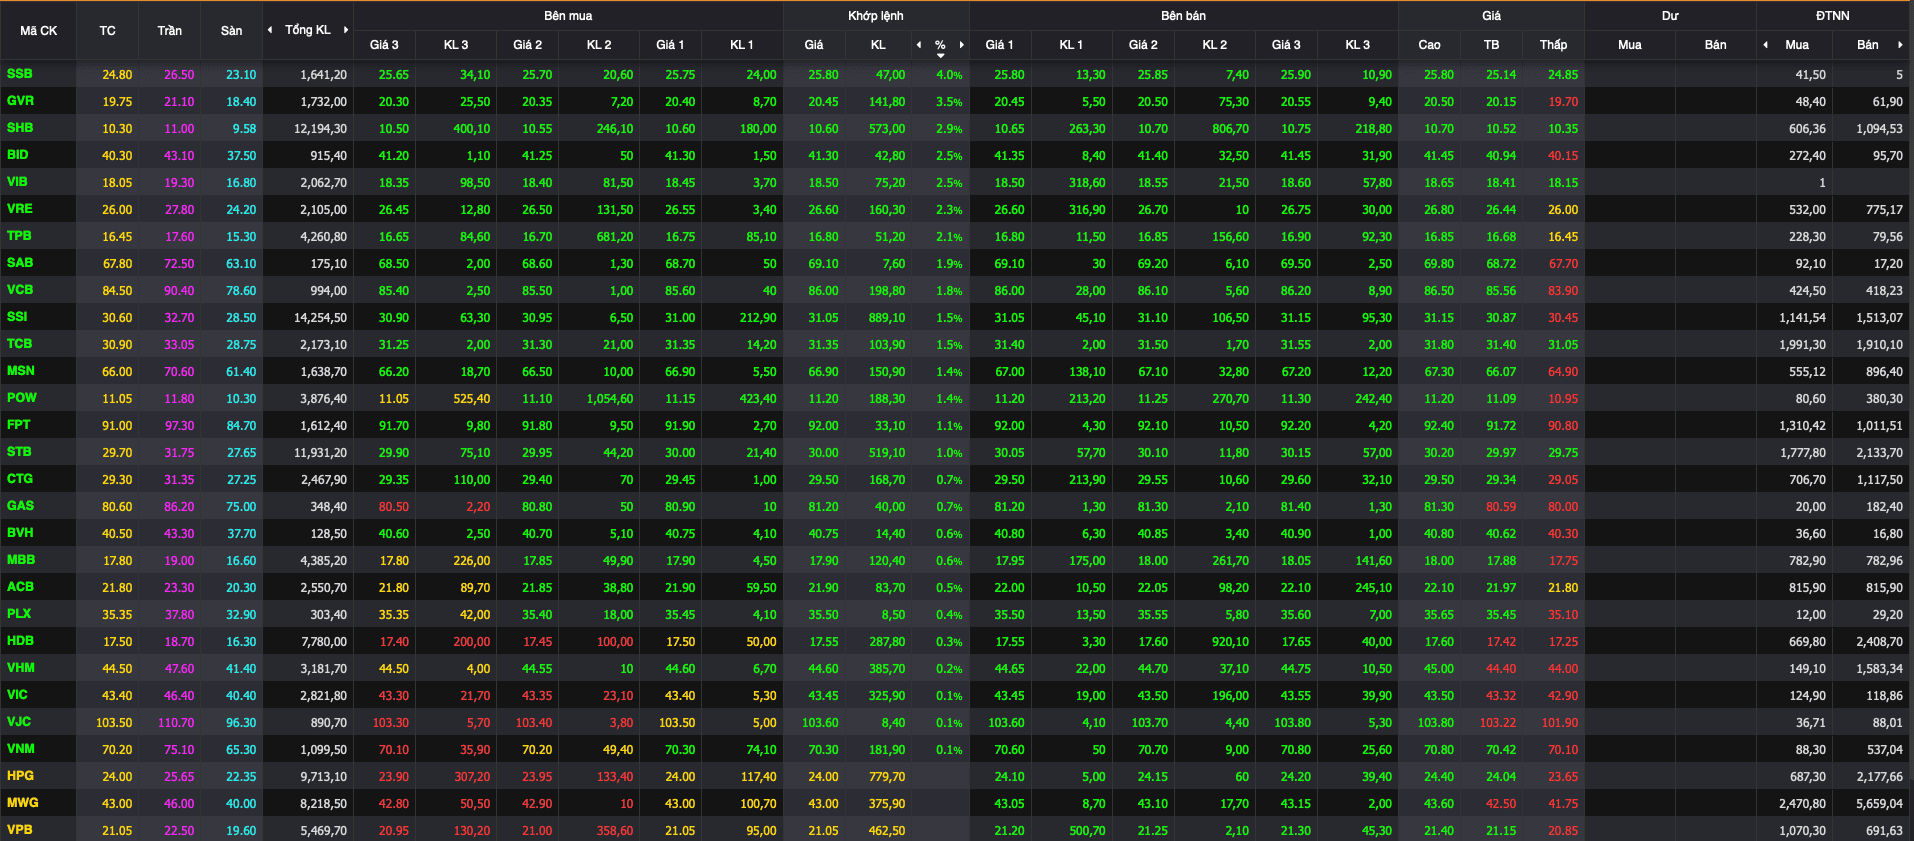
Task: Open stock symbol SSI
Action: click(17, 317)
